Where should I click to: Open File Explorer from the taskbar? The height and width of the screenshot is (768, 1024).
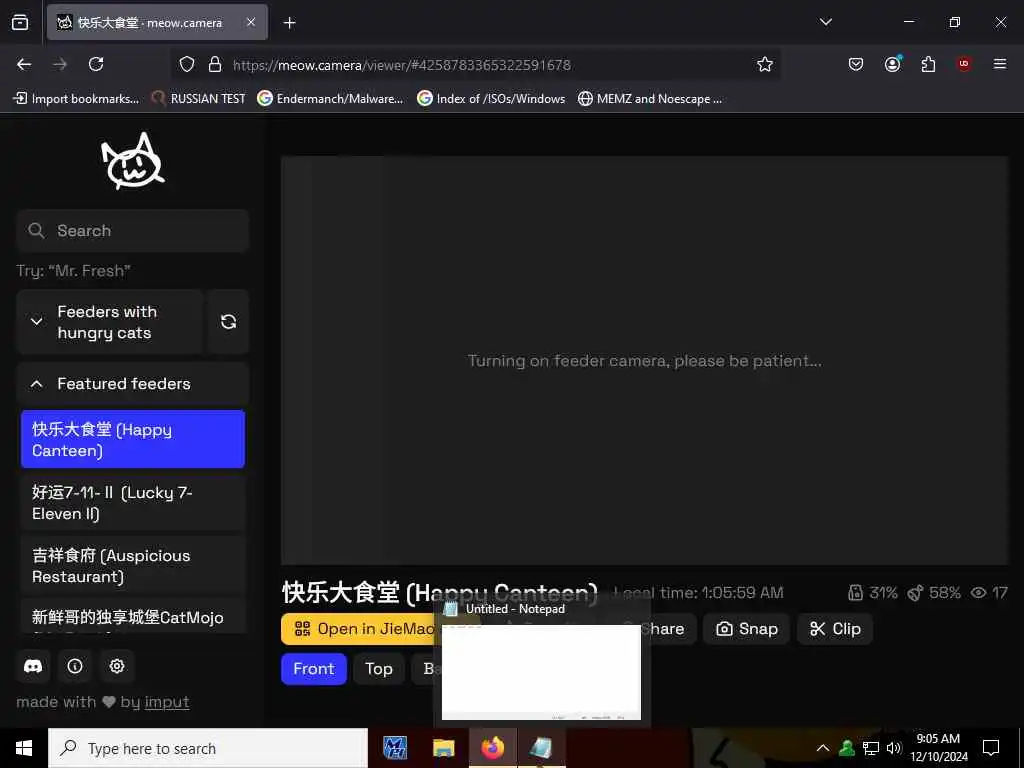[x=444, y=748]
